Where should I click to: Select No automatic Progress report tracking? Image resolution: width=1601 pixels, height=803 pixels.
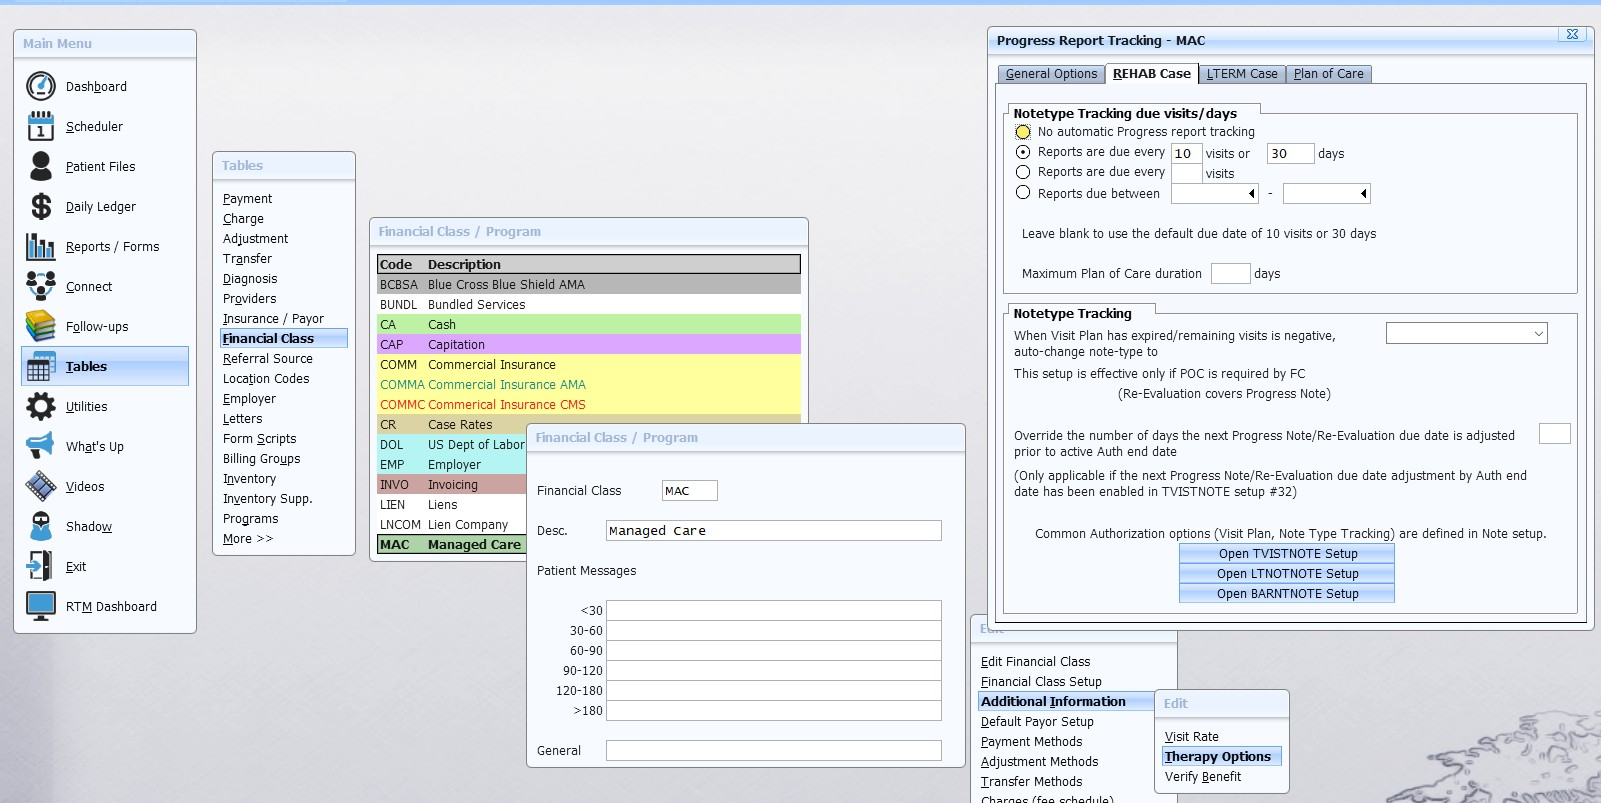(x=1023, y=131)
